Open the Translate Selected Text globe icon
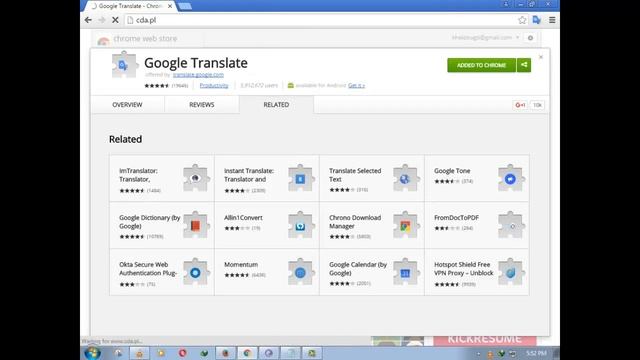640x360 pixels. click(x=406, y=178)
